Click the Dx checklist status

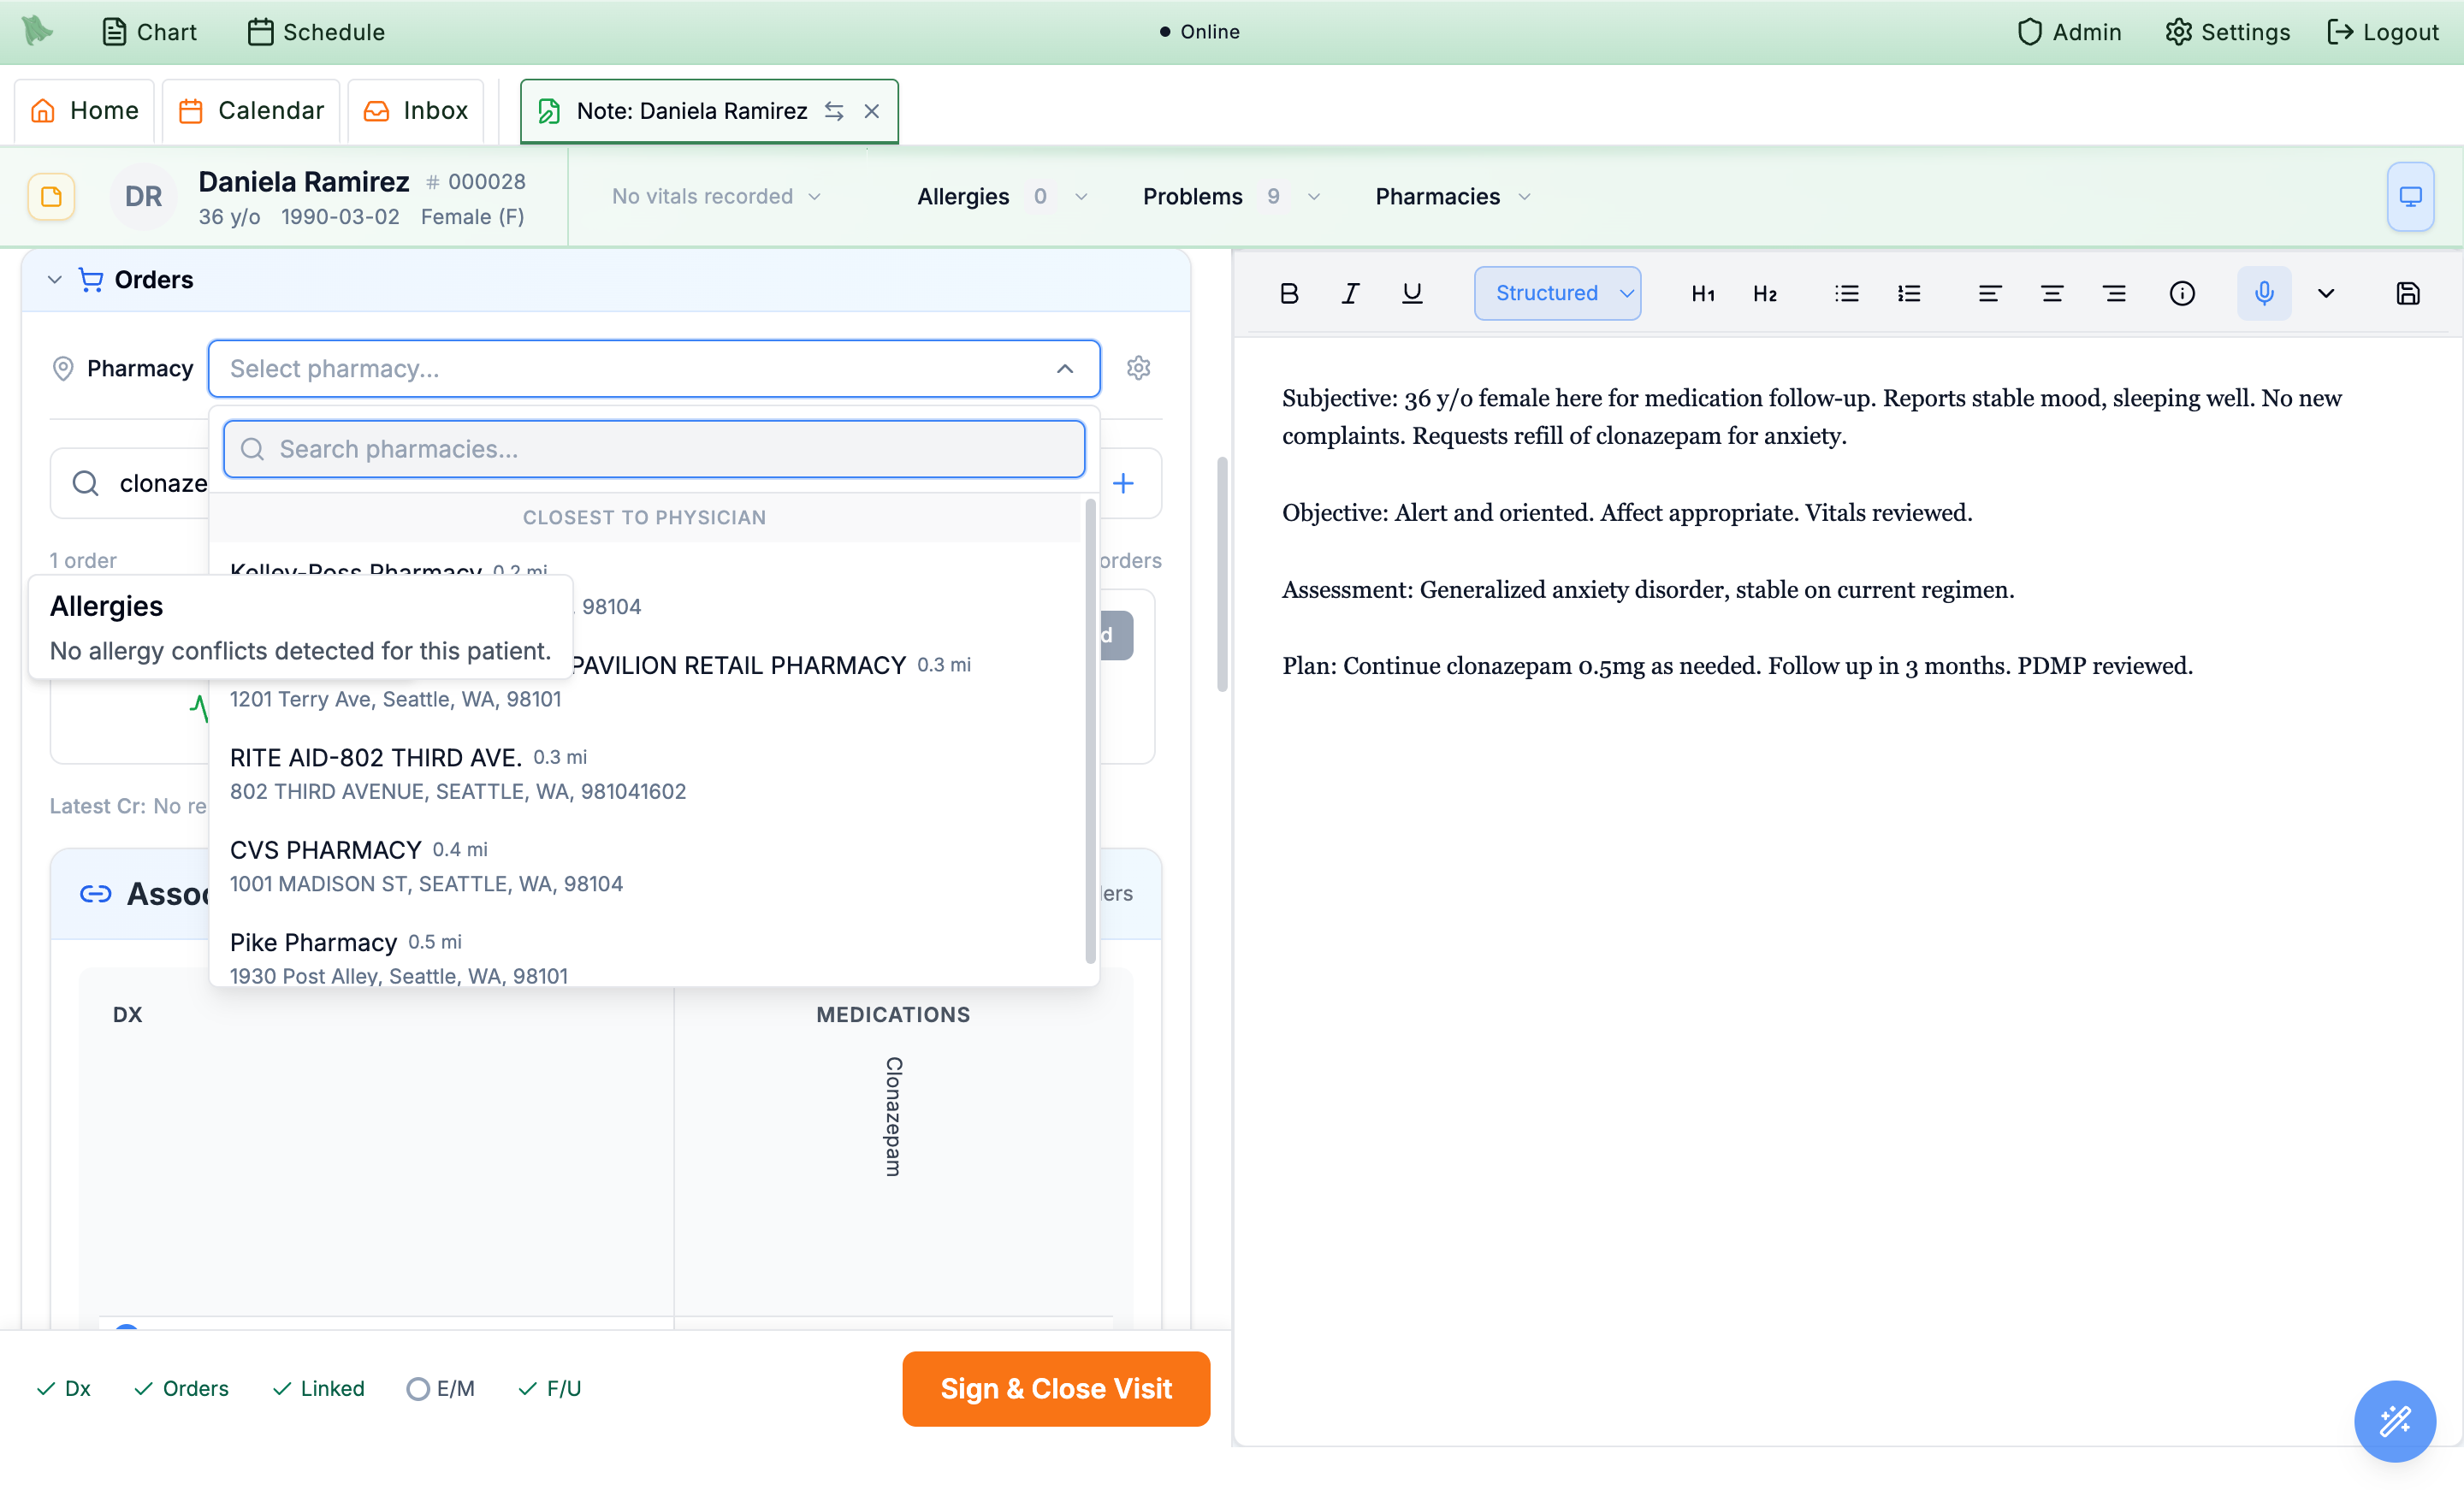pyautogui.click(x=64, y=1388)
